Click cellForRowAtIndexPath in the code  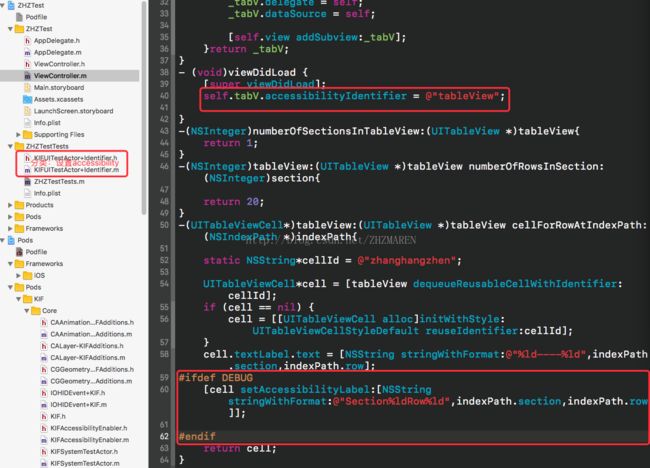pos(576,225)
